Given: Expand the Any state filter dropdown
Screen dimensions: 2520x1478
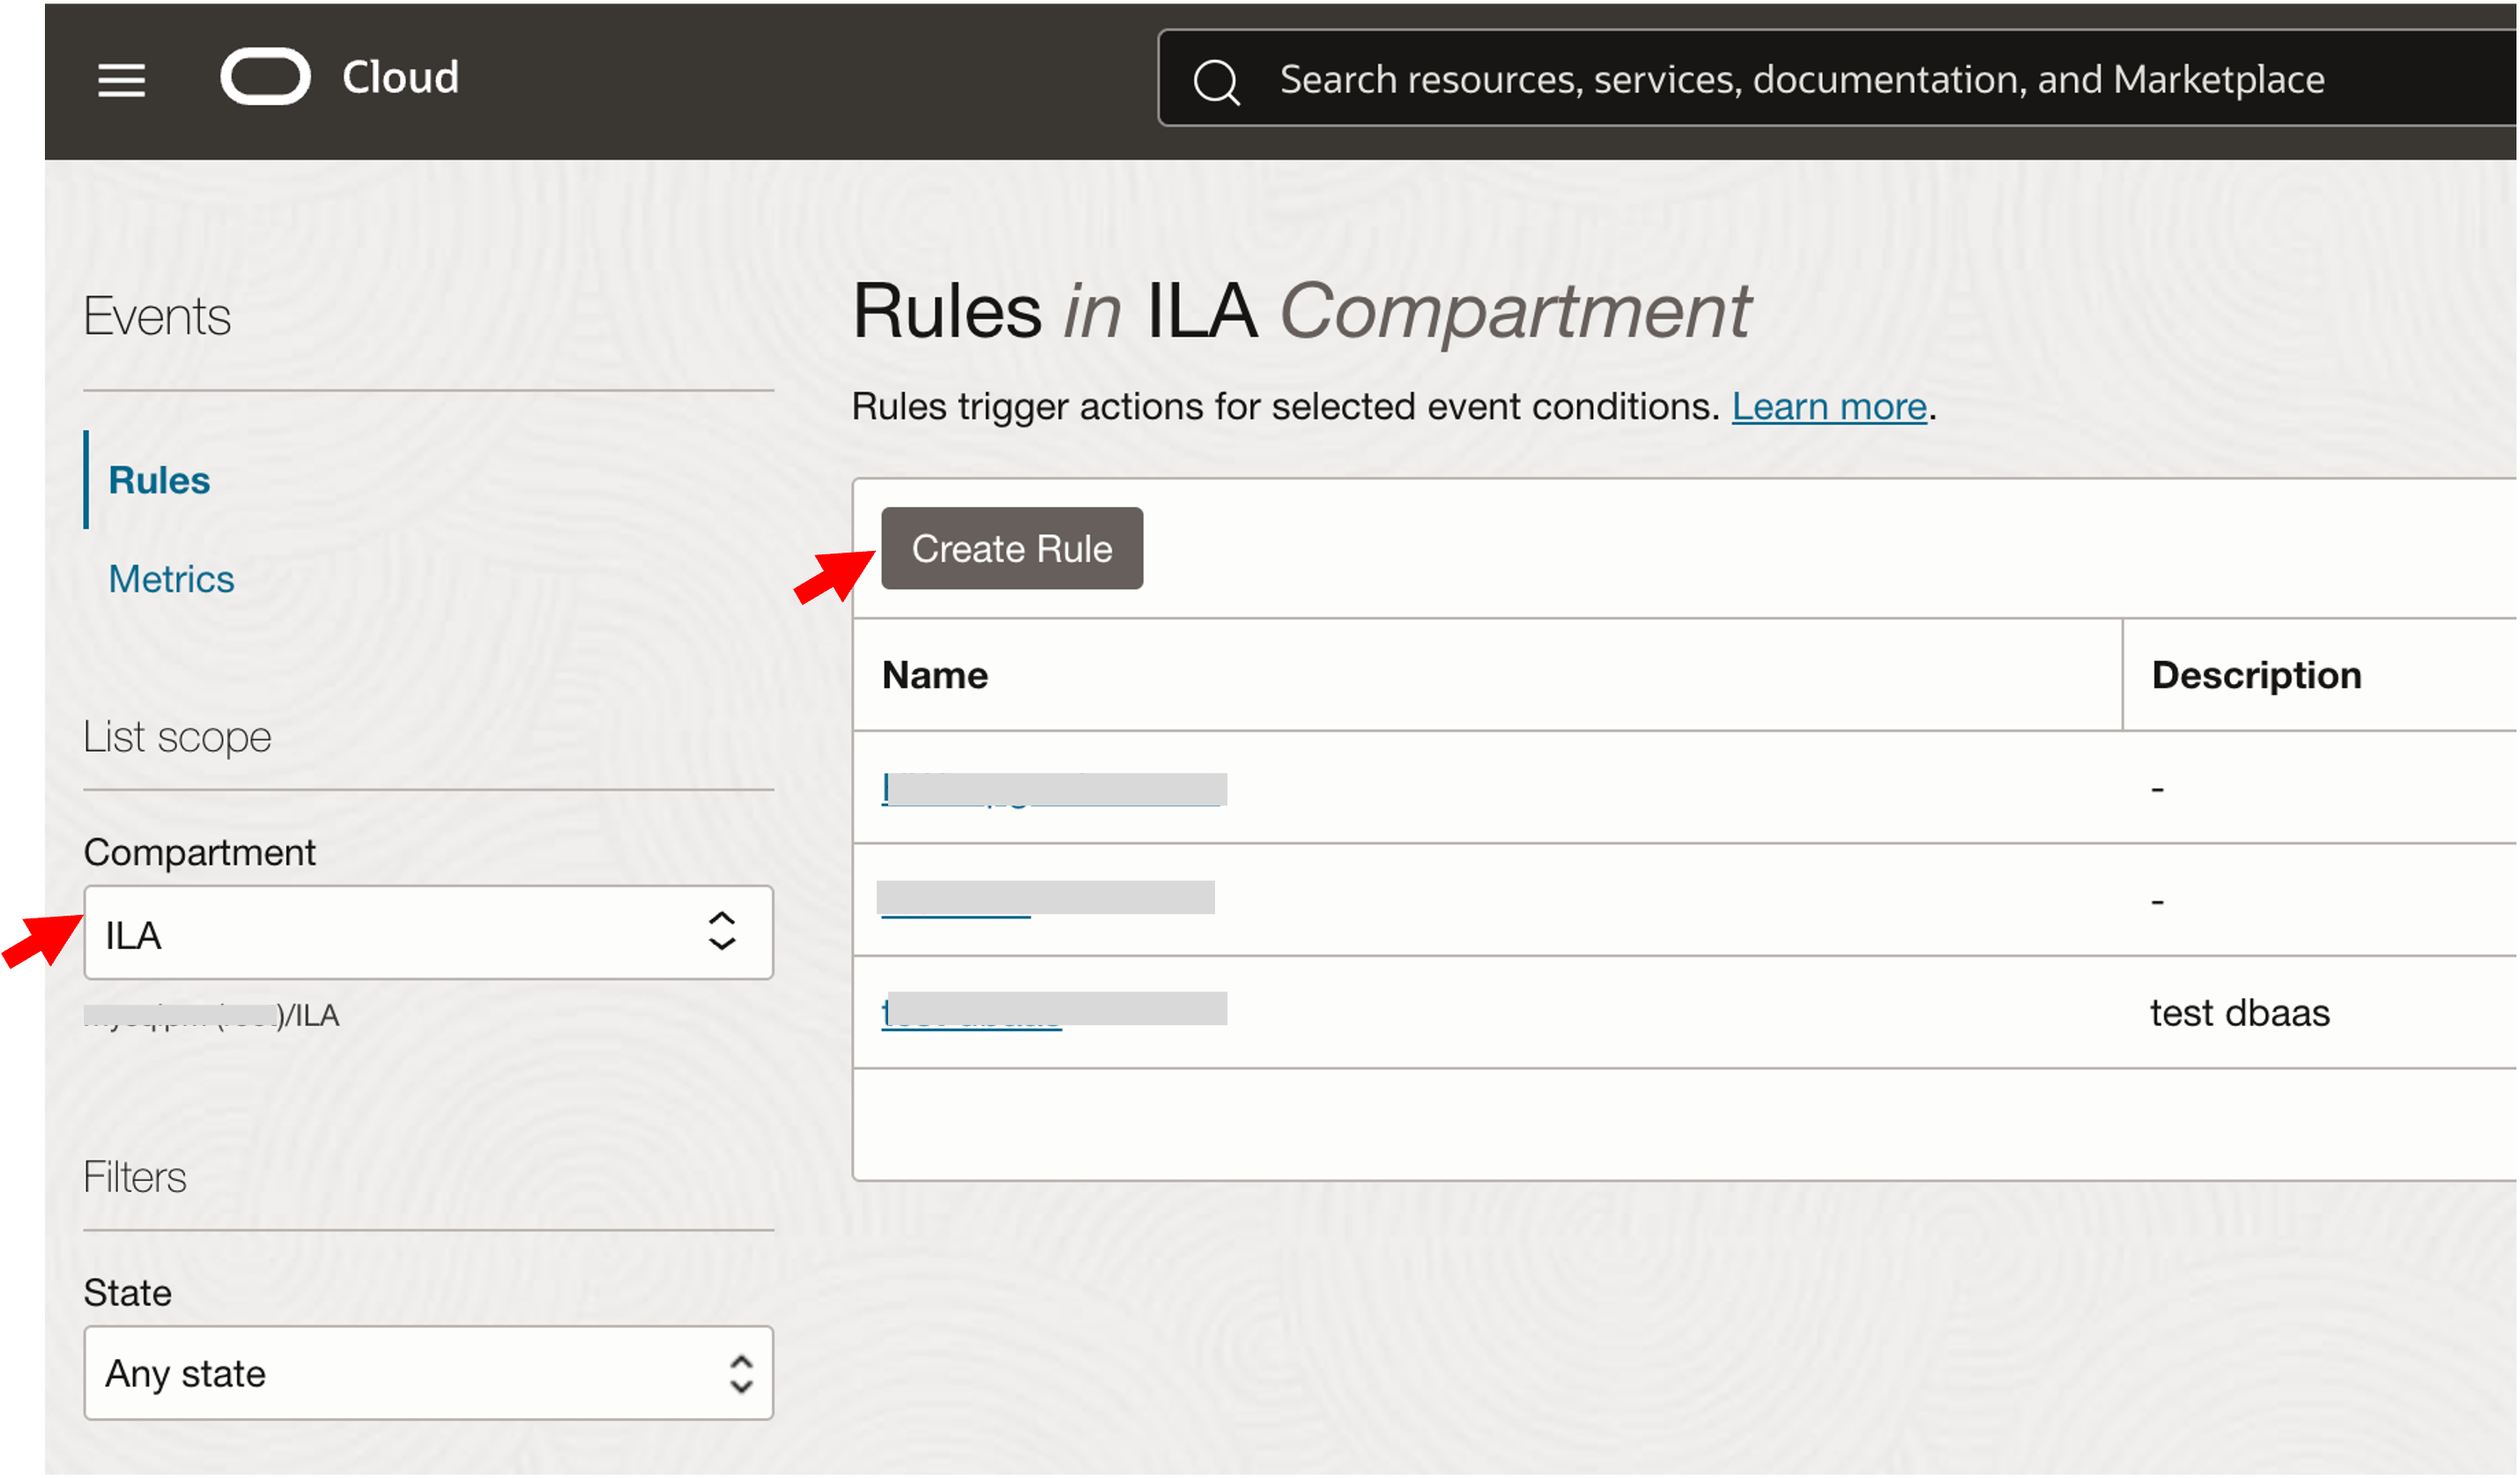Looking at the screenshot, I should [x=400, y=1373].
